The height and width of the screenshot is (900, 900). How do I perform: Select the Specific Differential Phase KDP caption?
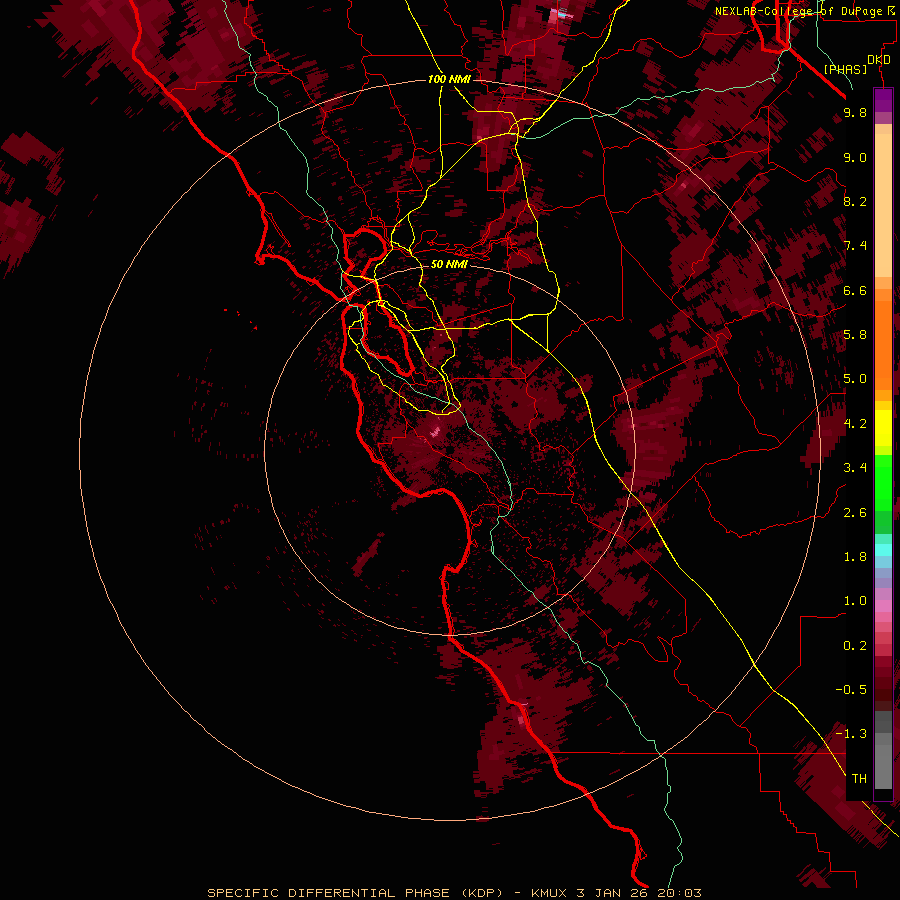coord(454,893)
